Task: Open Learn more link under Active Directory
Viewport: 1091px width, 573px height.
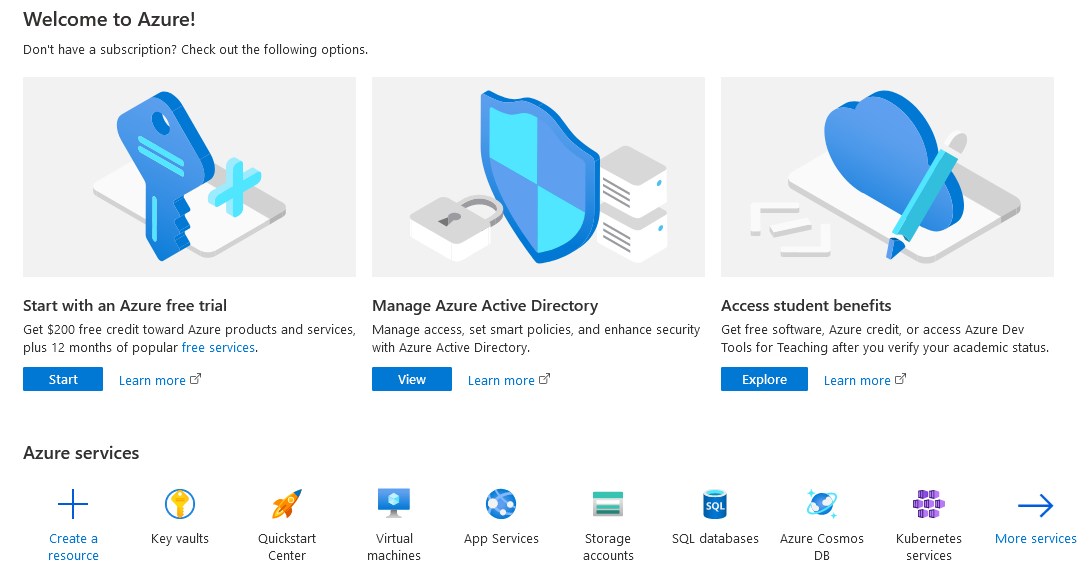Action: (x=501, y=380)
